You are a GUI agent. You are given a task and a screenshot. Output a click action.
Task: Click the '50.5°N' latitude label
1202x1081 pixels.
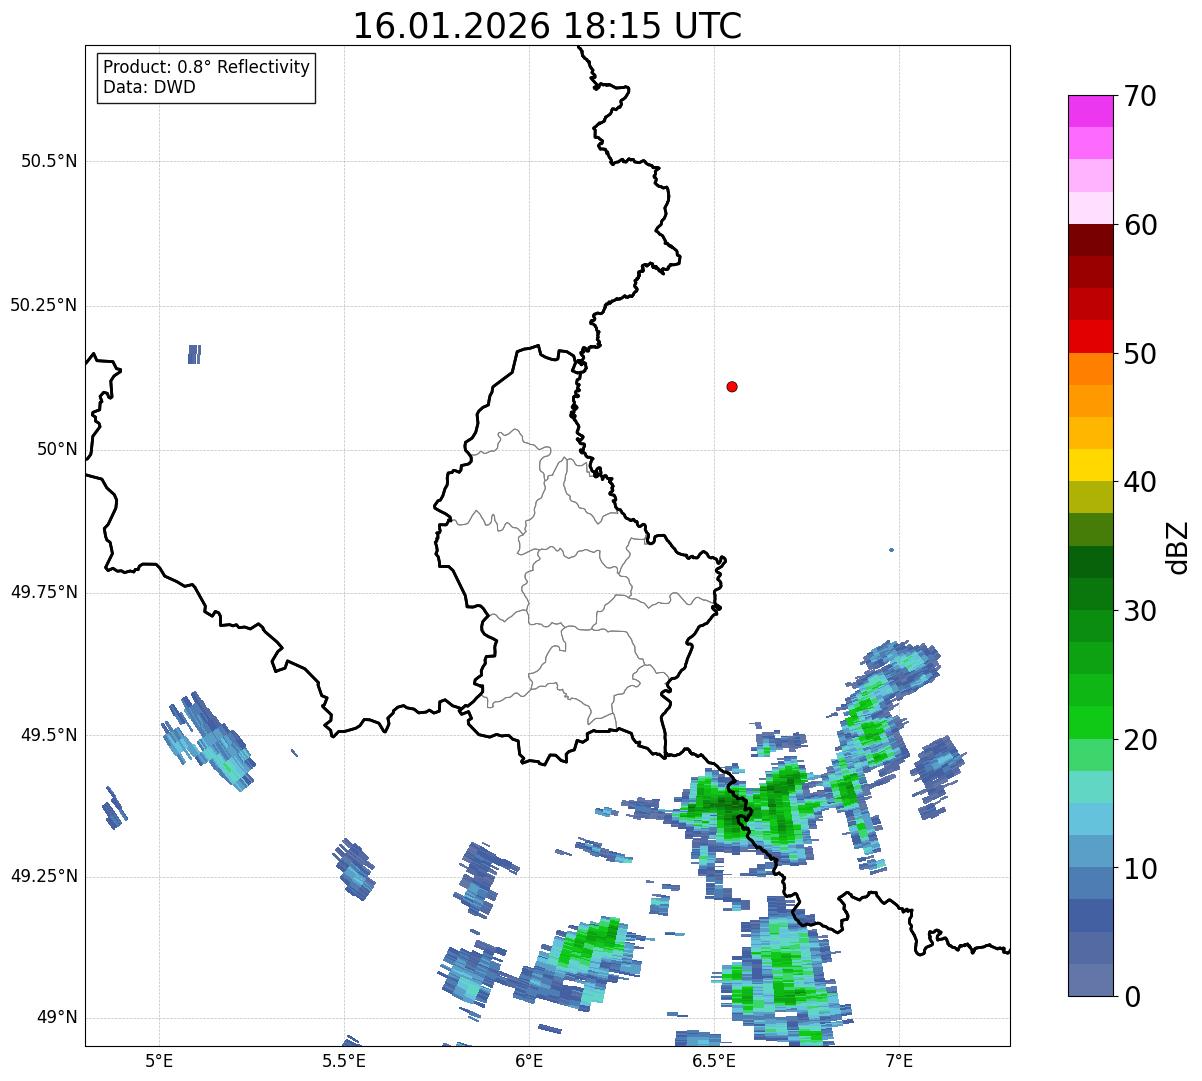[49, 161]
